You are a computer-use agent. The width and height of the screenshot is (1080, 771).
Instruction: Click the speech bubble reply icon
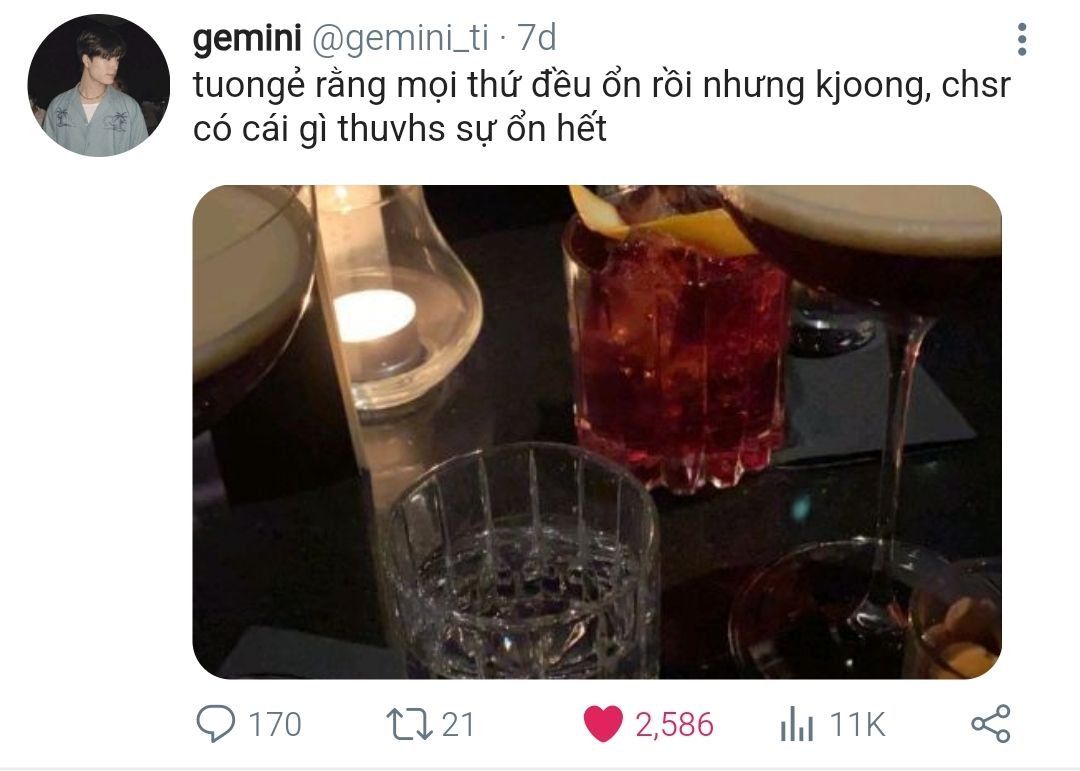point(216,723)
